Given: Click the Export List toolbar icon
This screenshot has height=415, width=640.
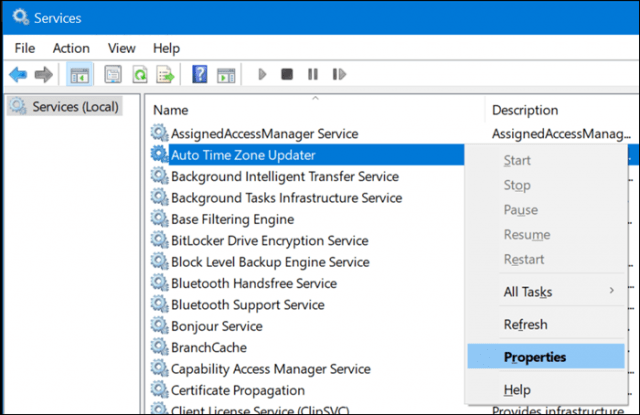Looking at the screenshot, I should [165, 75].
